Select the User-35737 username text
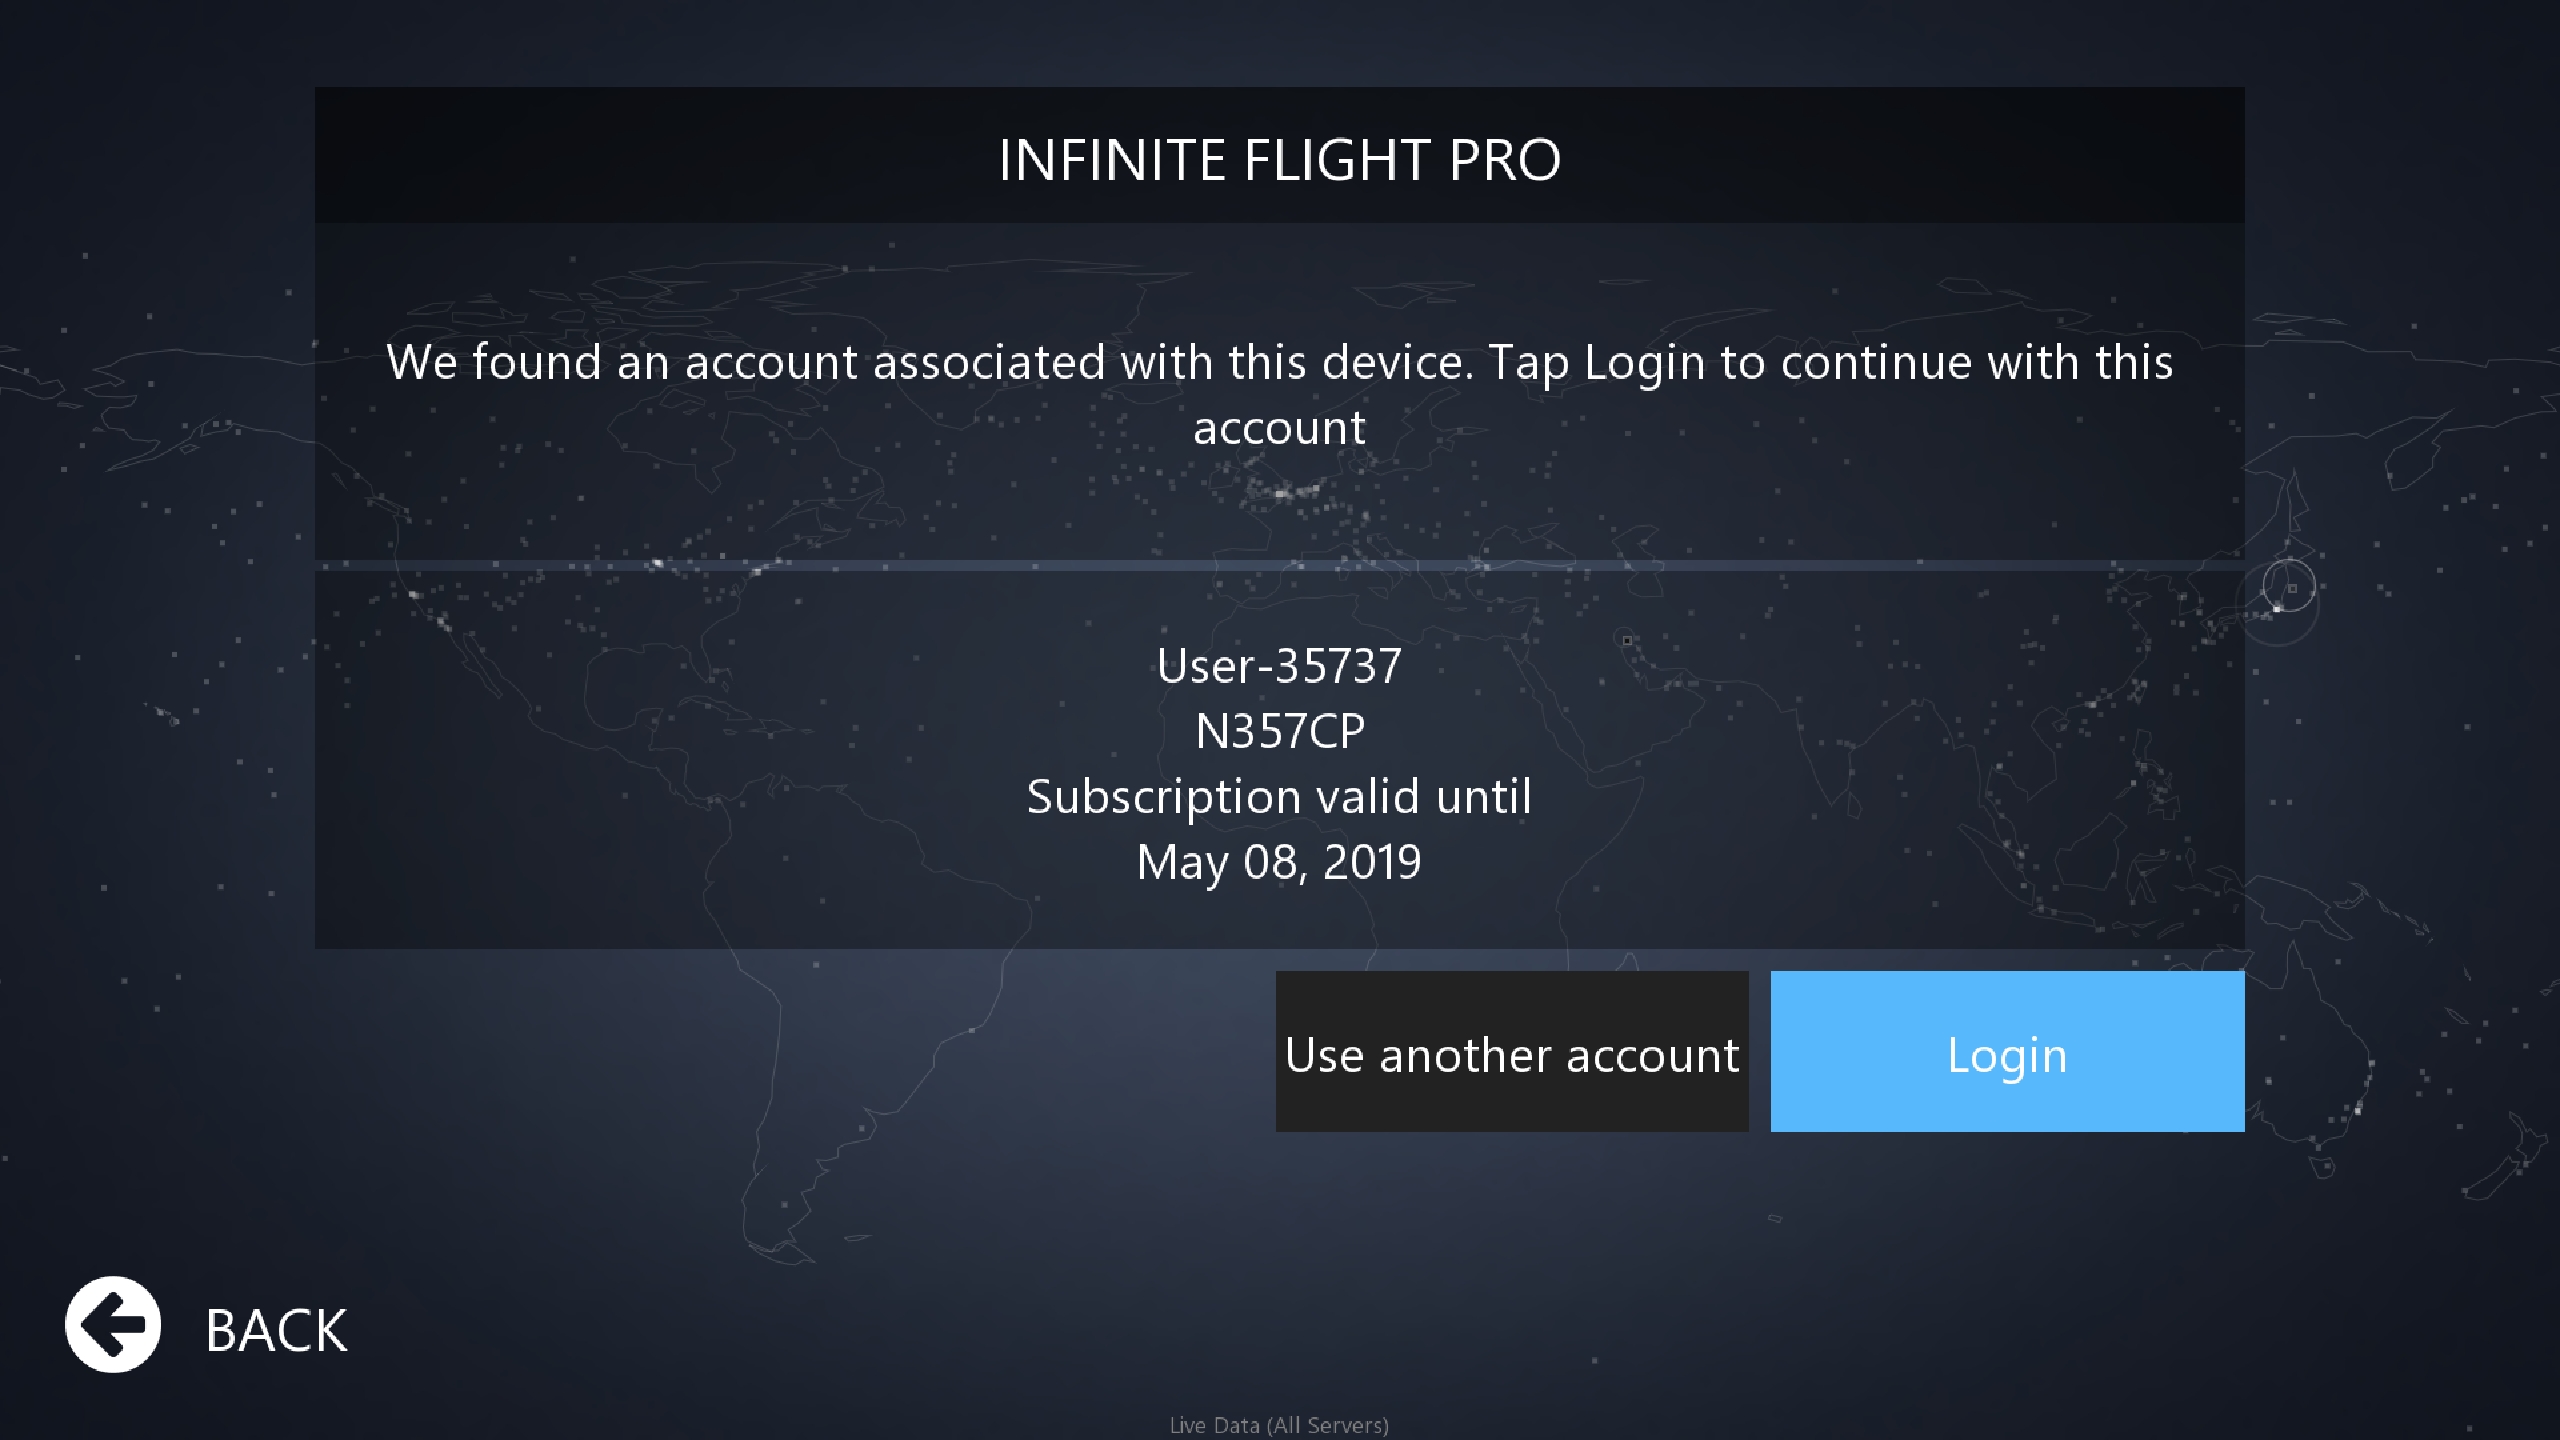Viewport: 2560px width, 1440px height. point(1279,666)
